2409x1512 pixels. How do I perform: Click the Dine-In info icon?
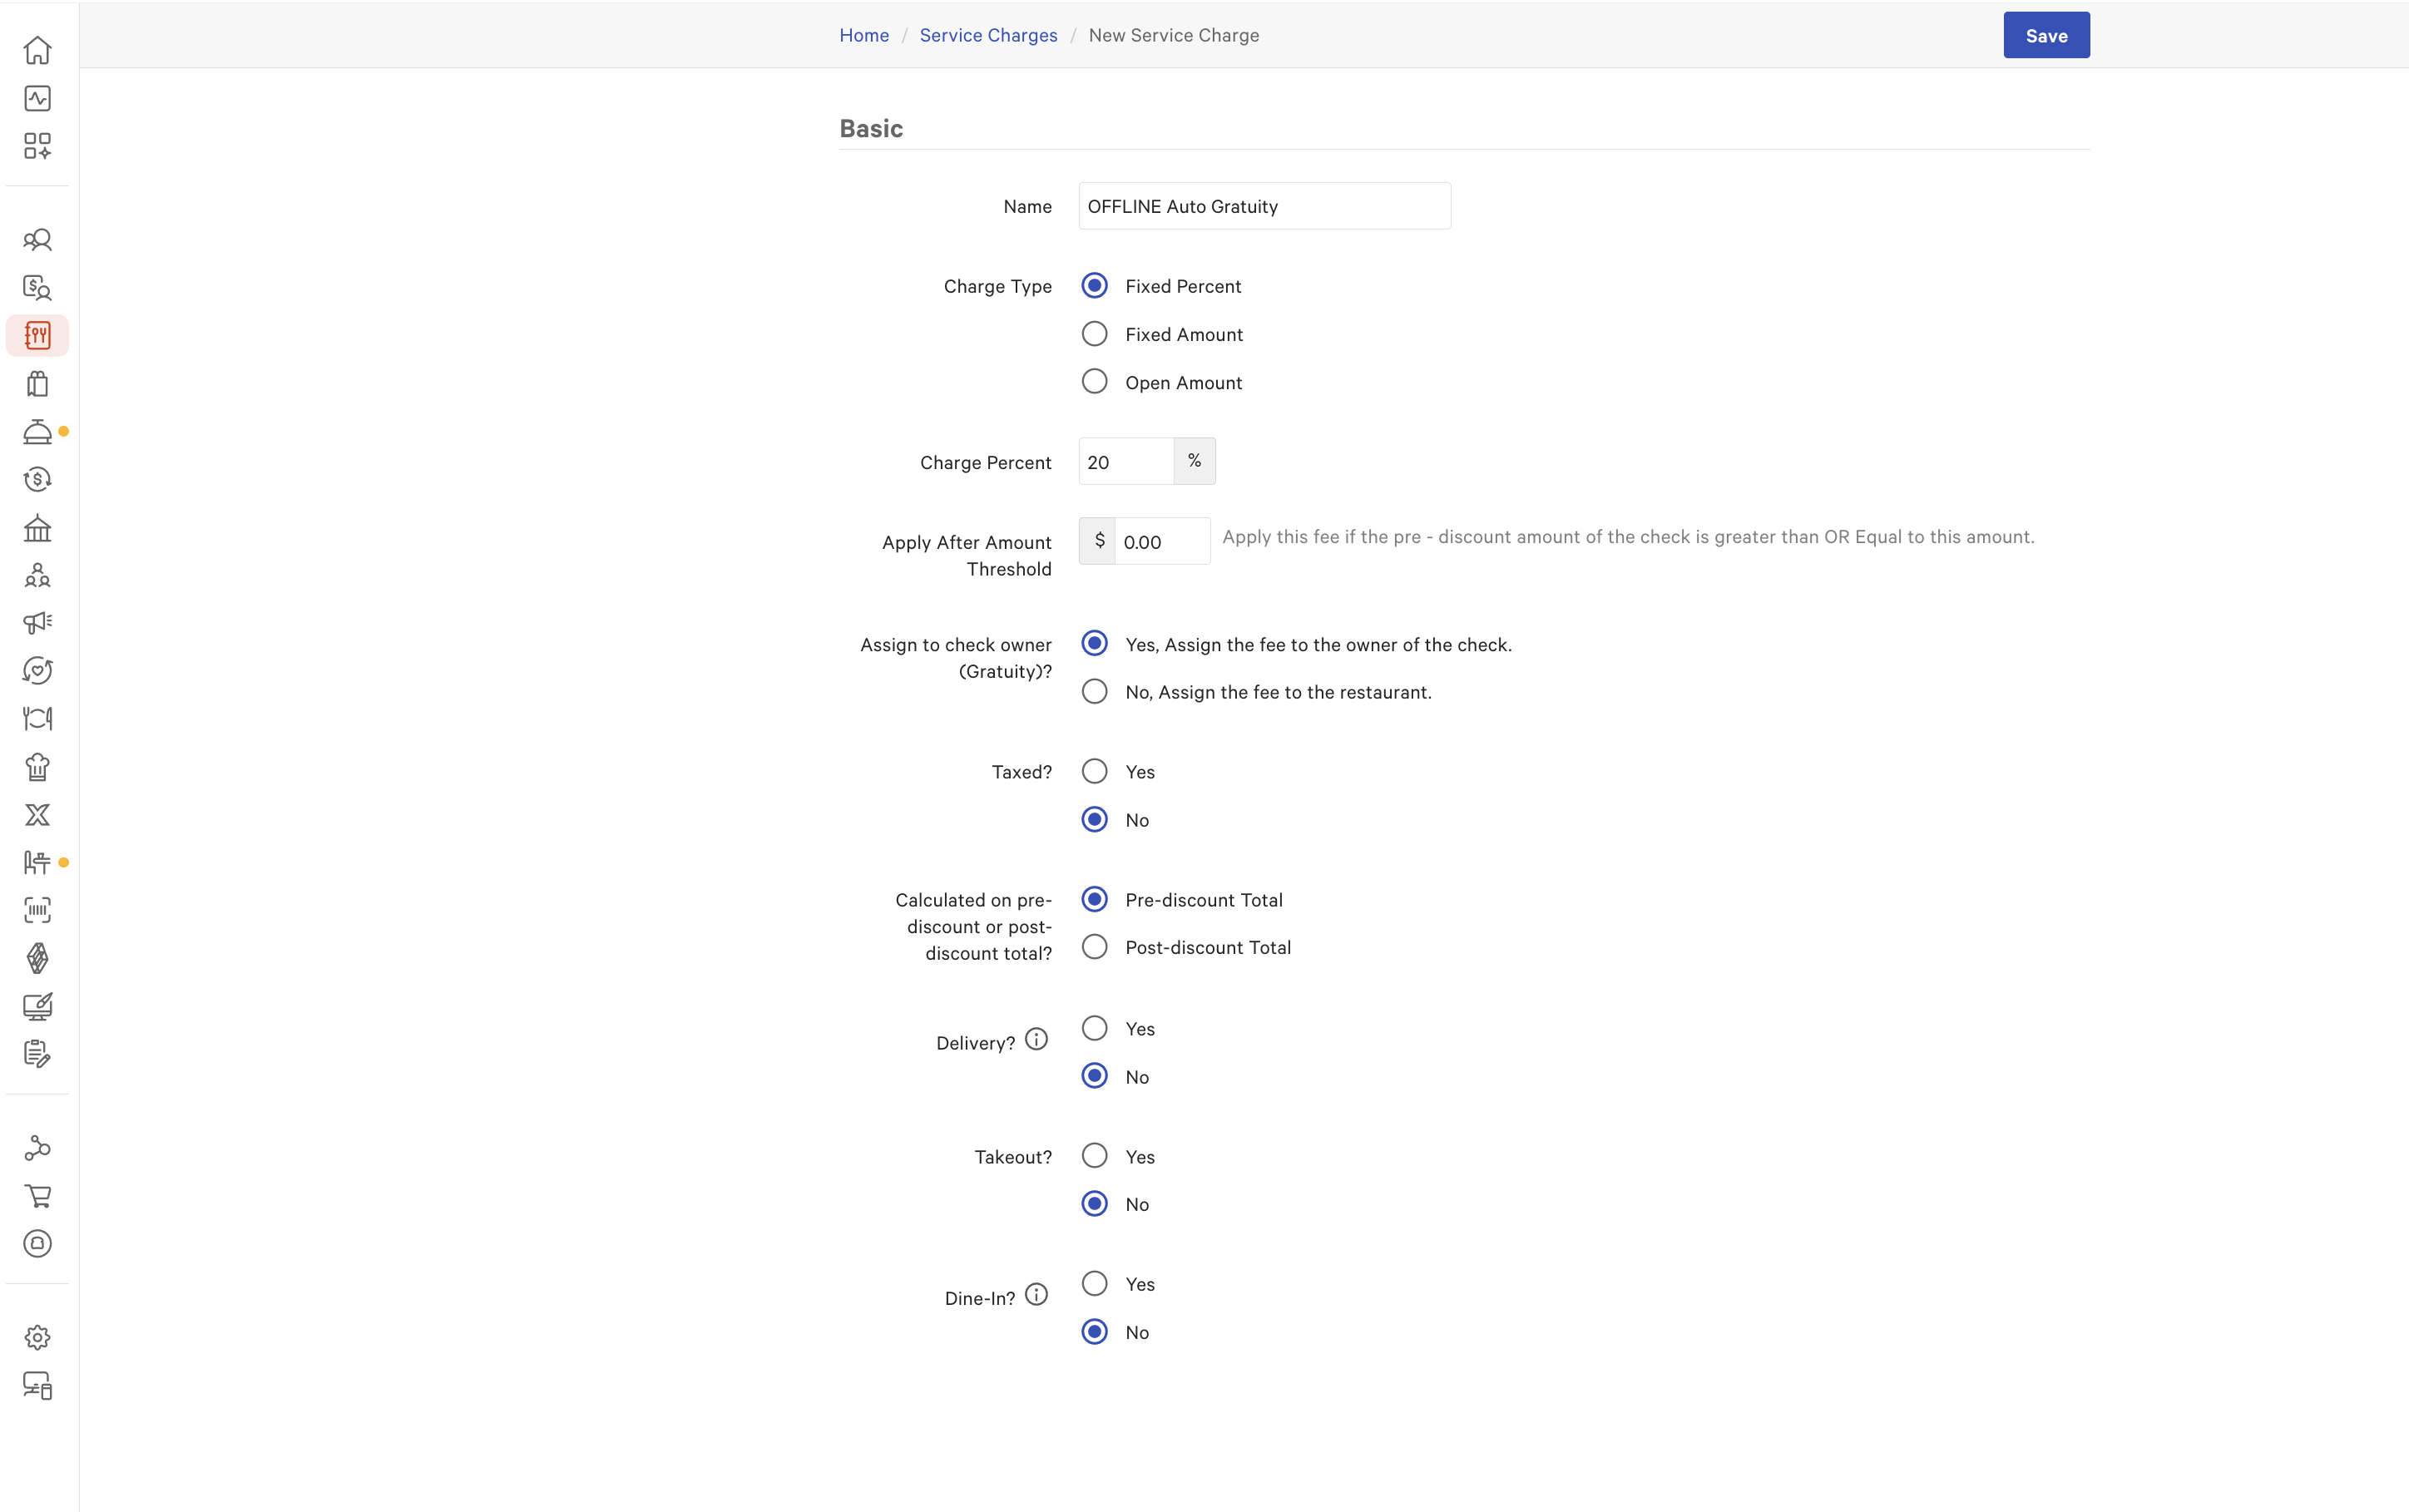click(1036, 1295)
